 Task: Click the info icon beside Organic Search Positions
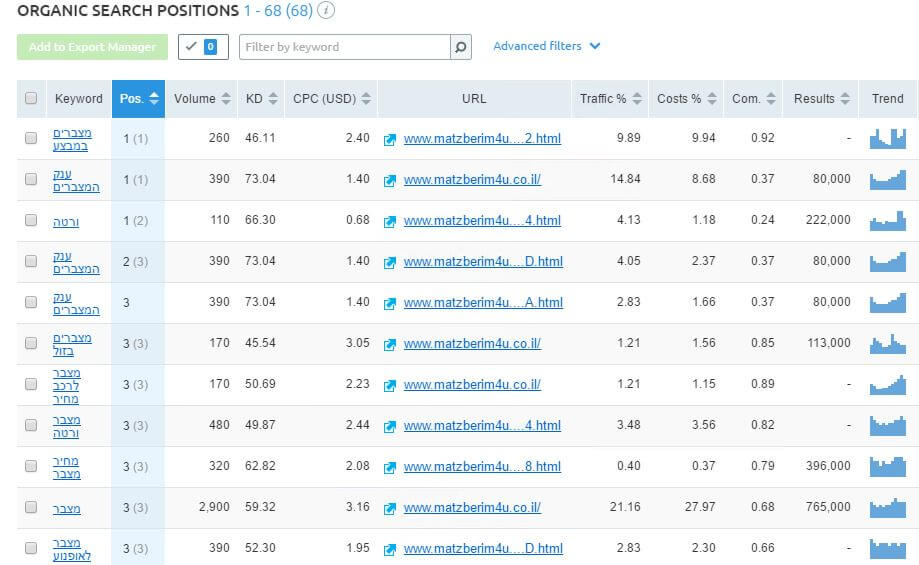pyautogui.click(x=326, y=11)
